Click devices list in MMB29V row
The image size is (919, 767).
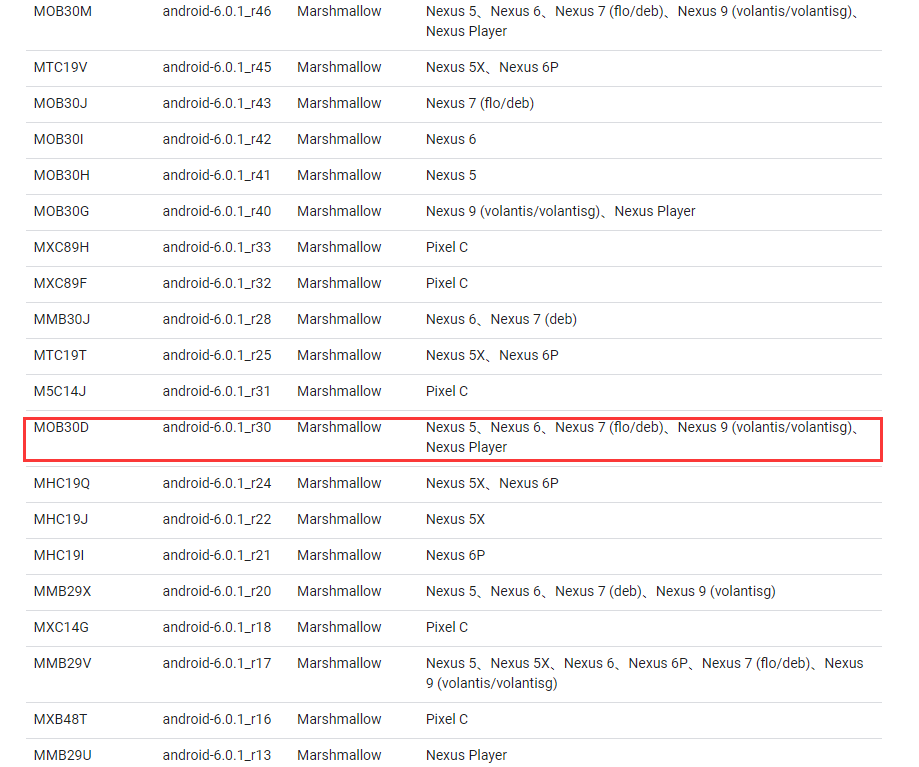[645, 673]
